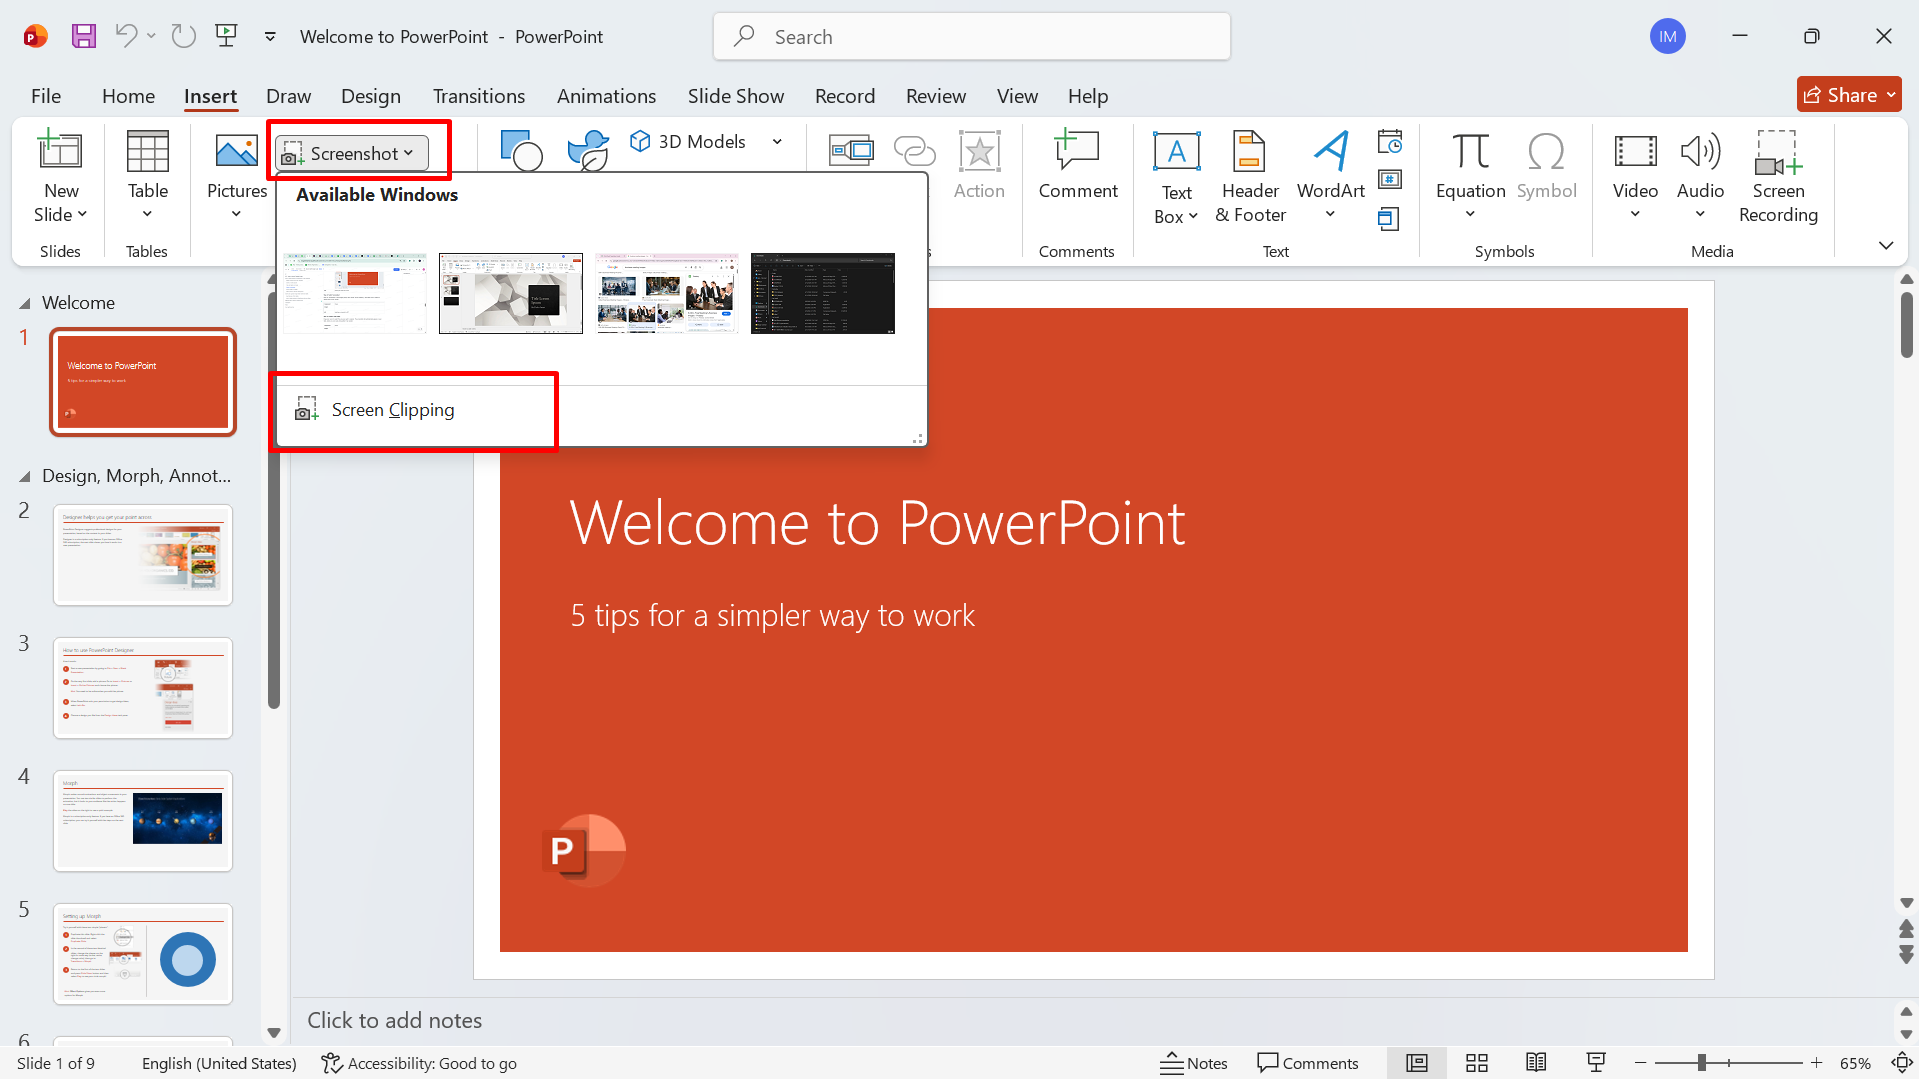Insert Date & Time icon

pyautogui.click(x=1389, y=142)
